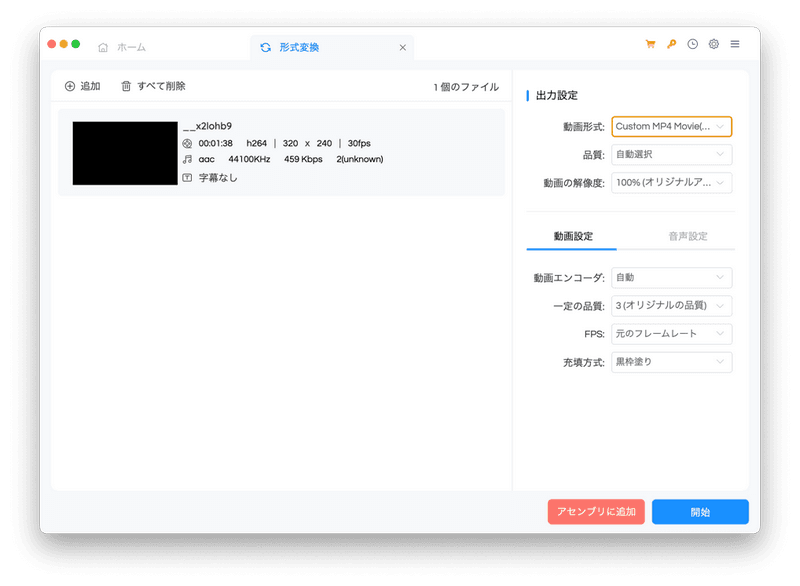Open the hamburger menu icon
This screenshot has height=586, width=800.
(735, 44)
